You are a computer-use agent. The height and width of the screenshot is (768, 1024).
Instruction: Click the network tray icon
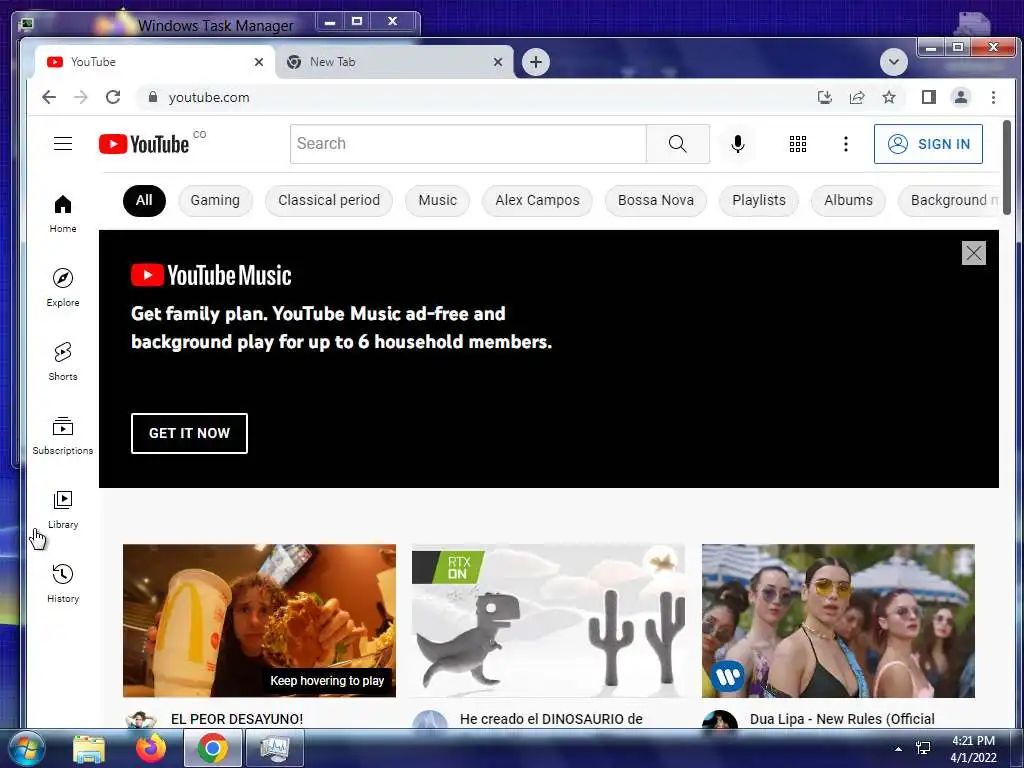(923, 748)
